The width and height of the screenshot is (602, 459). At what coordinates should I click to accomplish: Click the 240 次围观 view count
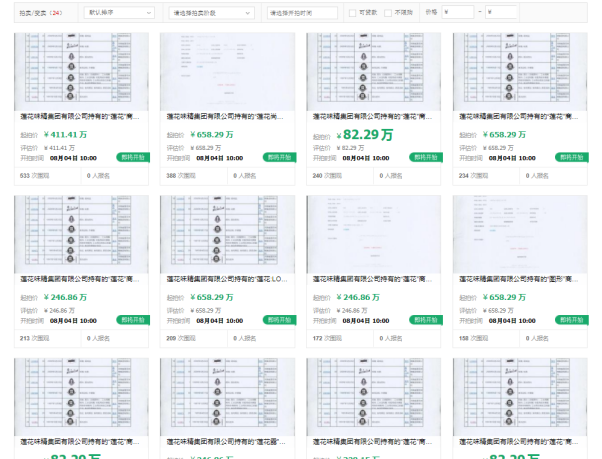(x=327, y=176)
